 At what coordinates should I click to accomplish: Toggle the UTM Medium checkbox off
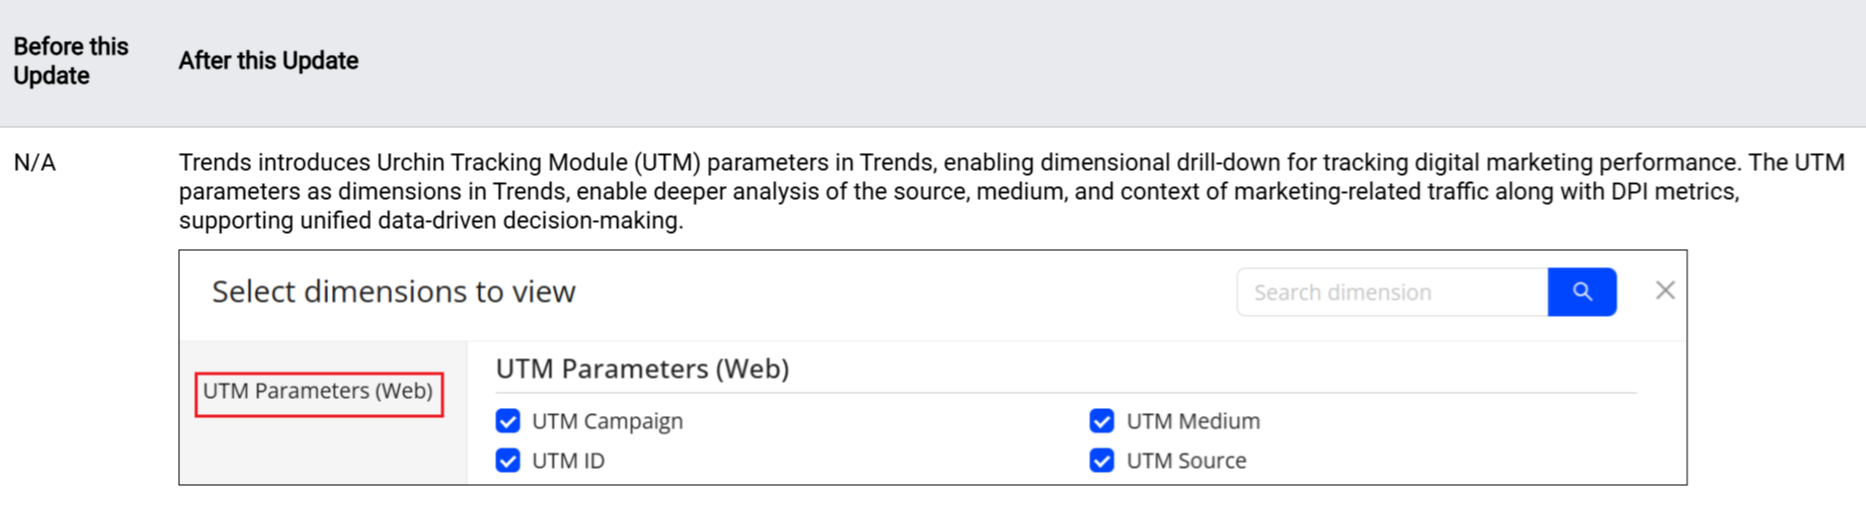tap(1102, 421)
